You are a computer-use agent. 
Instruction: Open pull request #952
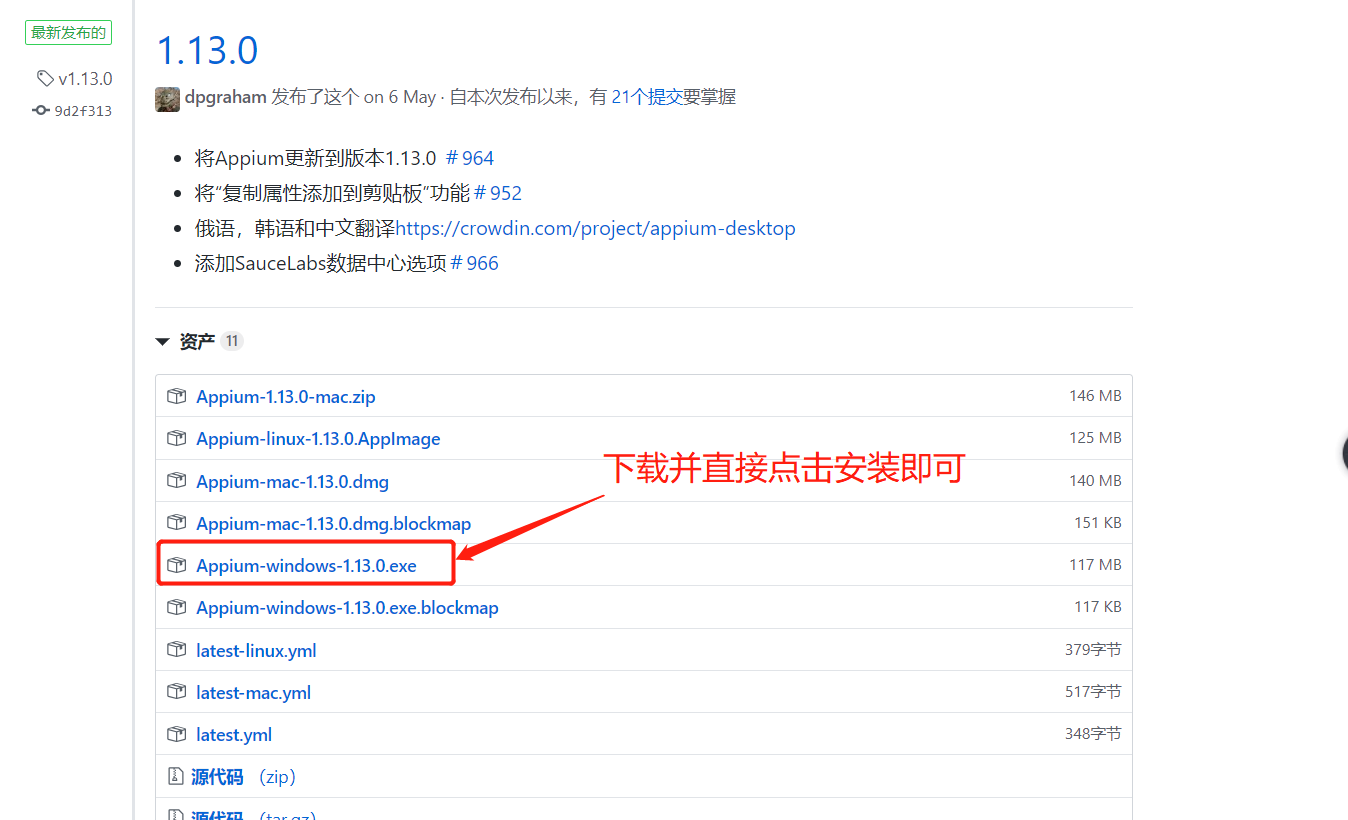point(498,193)
